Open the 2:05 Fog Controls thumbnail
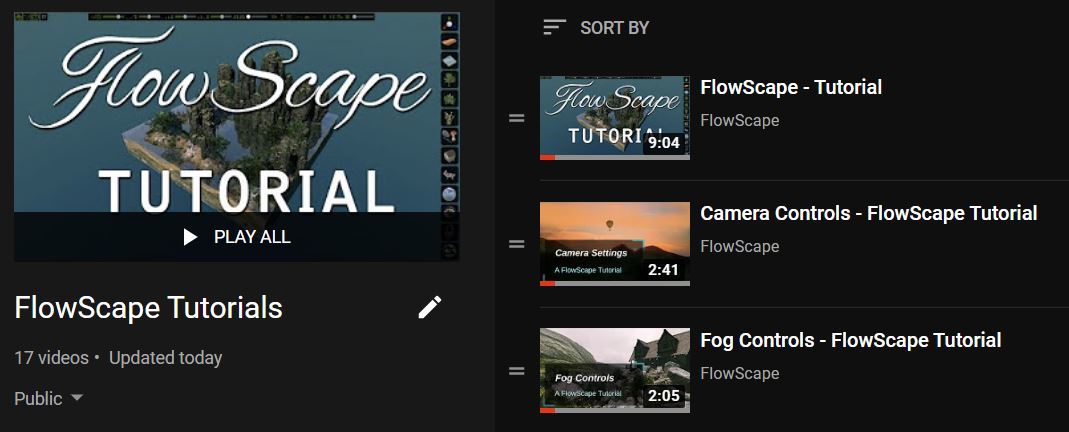Viewport: 1069px width, 432px height. coord(615,371)
